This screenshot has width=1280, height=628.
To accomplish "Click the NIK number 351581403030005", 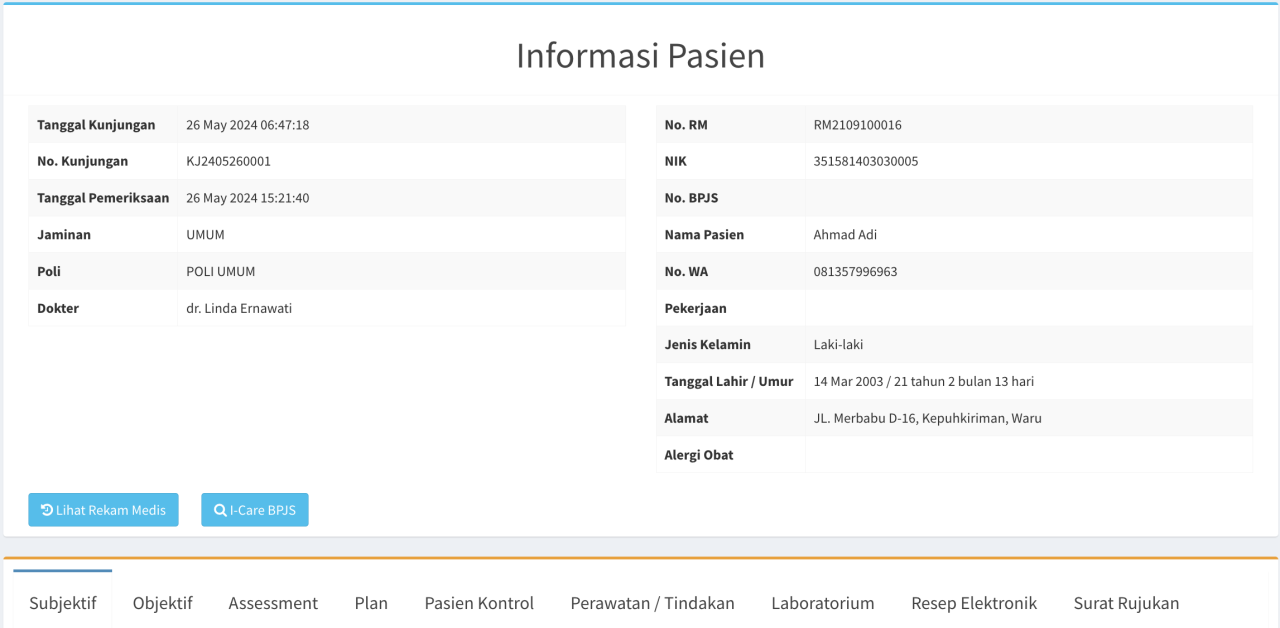I will (866, 161).
